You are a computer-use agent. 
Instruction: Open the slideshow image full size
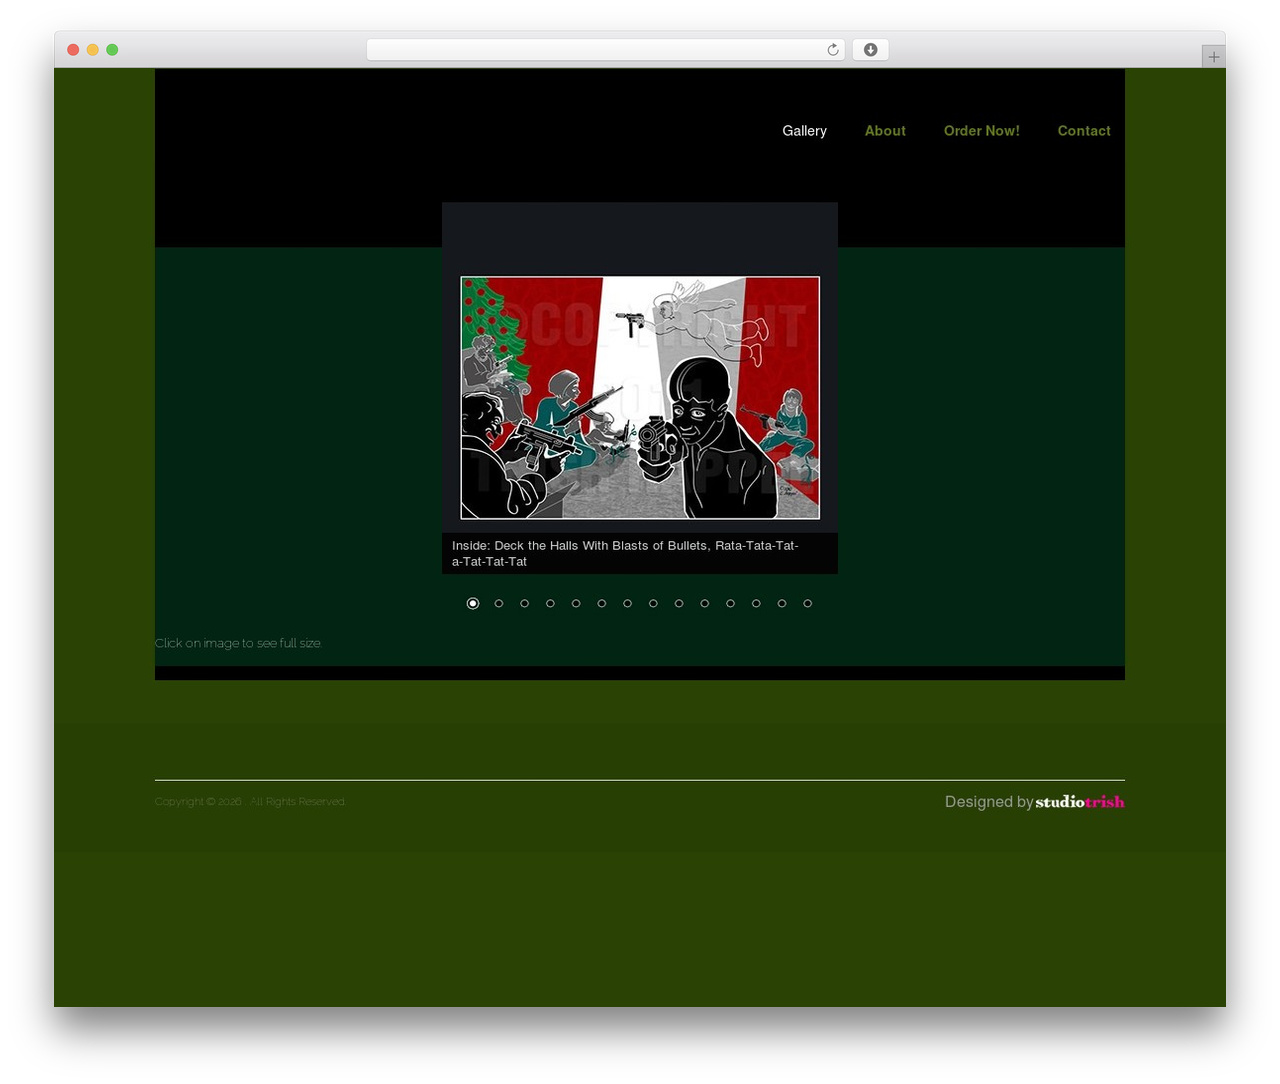(640, 398)
